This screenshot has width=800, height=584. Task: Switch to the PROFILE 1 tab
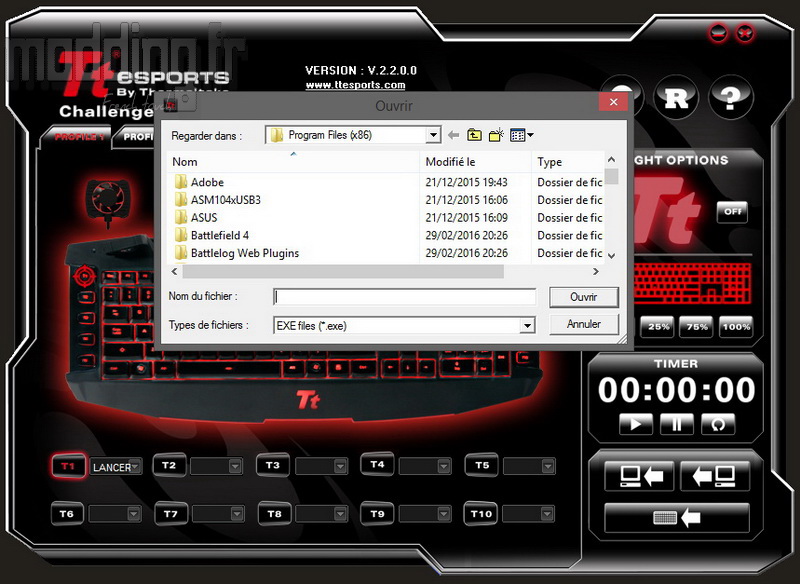tap(78, 137)
